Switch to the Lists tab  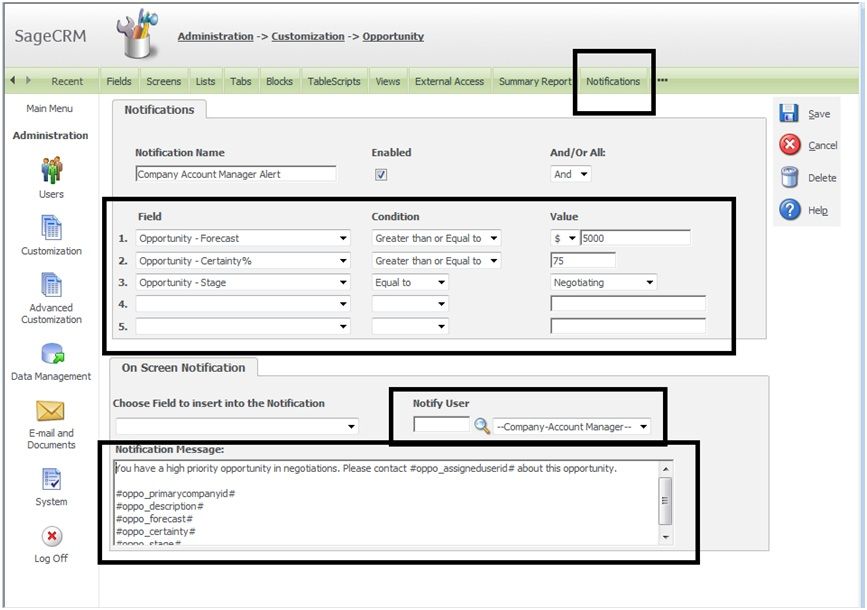pyautogui.click(x=205, y=81)
